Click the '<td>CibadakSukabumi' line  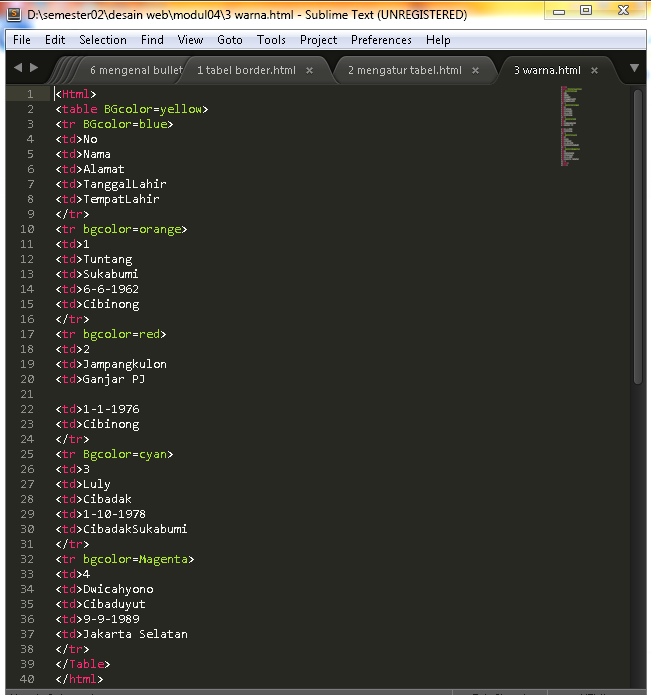121,529
